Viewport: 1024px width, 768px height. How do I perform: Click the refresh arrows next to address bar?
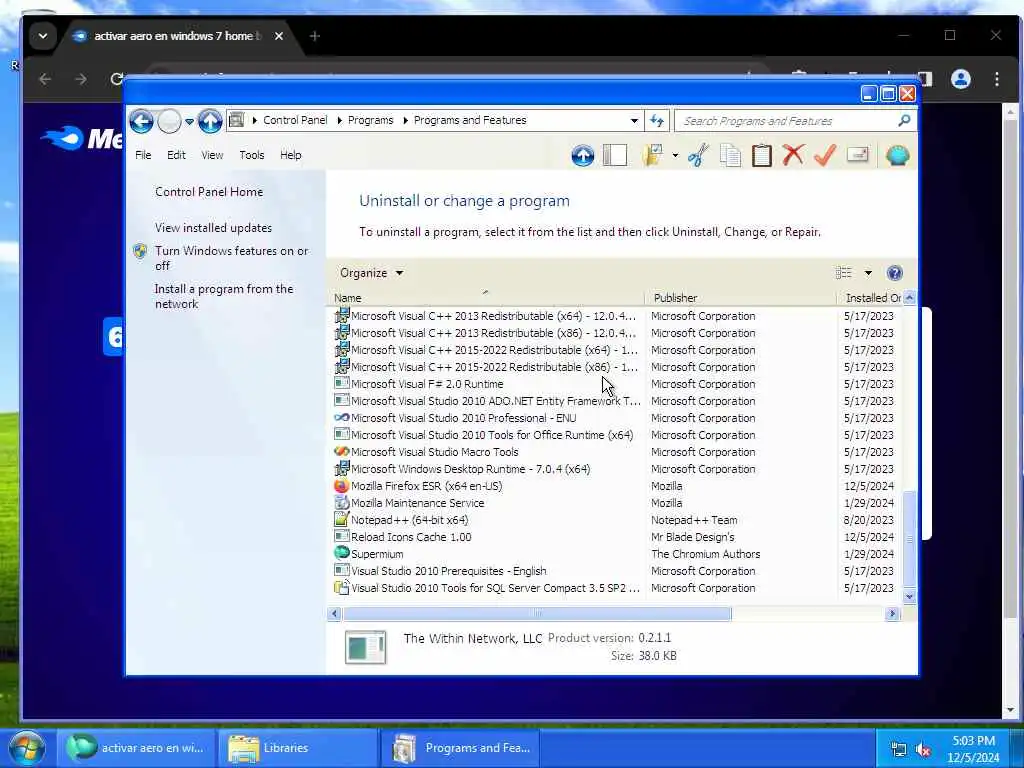[657, 120]
